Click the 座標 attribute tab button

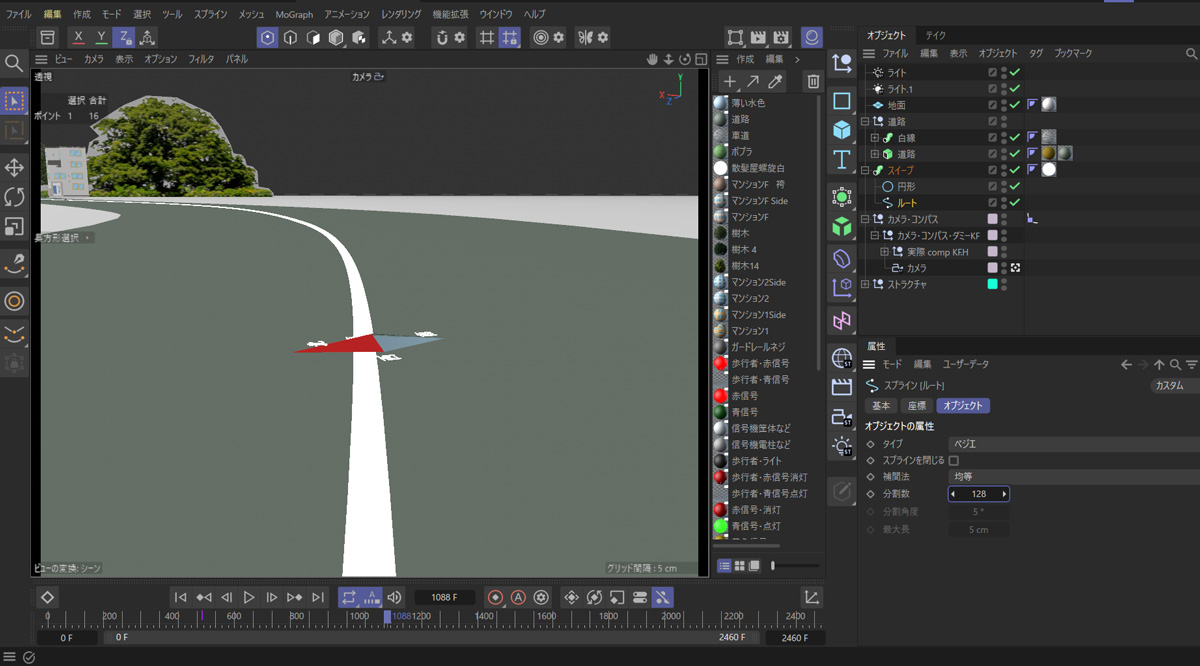pyautogui.click(x=916, y=406)
